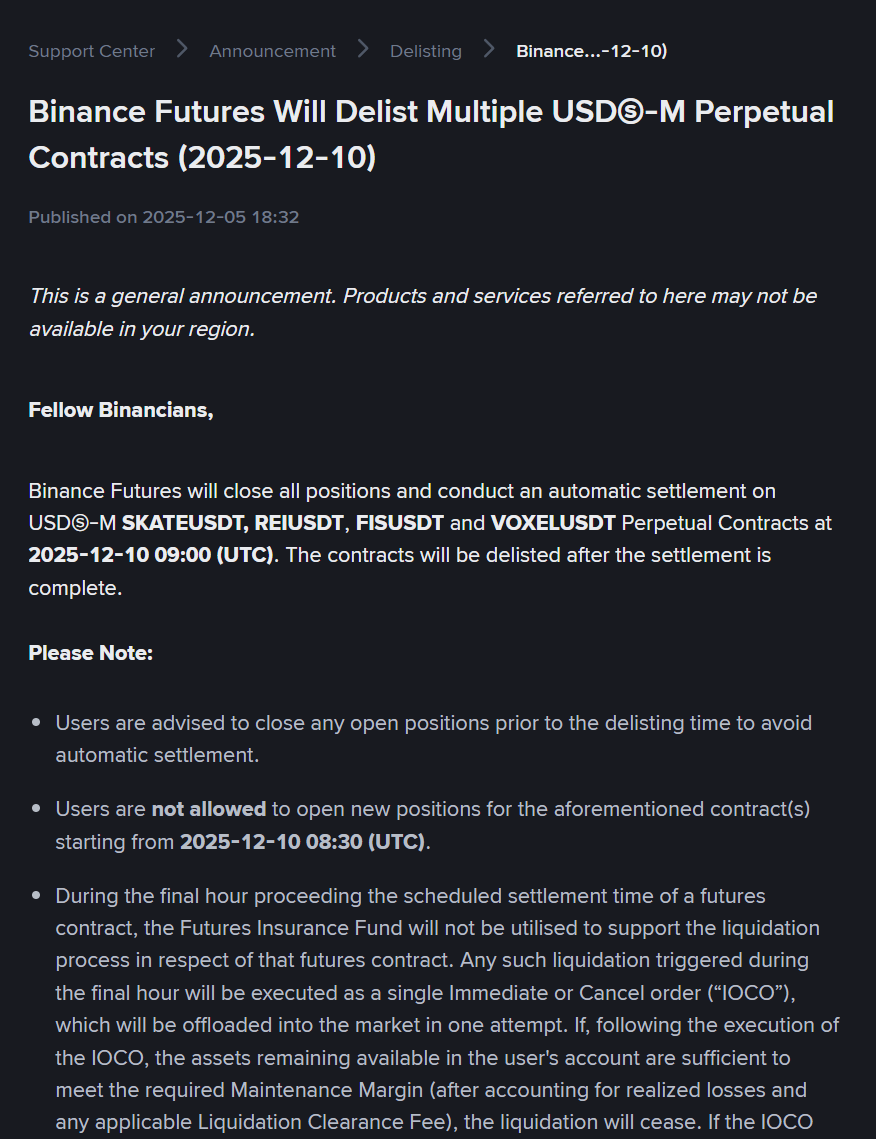Click the bold REIUSDT contract name
The width and height of the screenshot is (876, 1139).
tap(299, 523)
